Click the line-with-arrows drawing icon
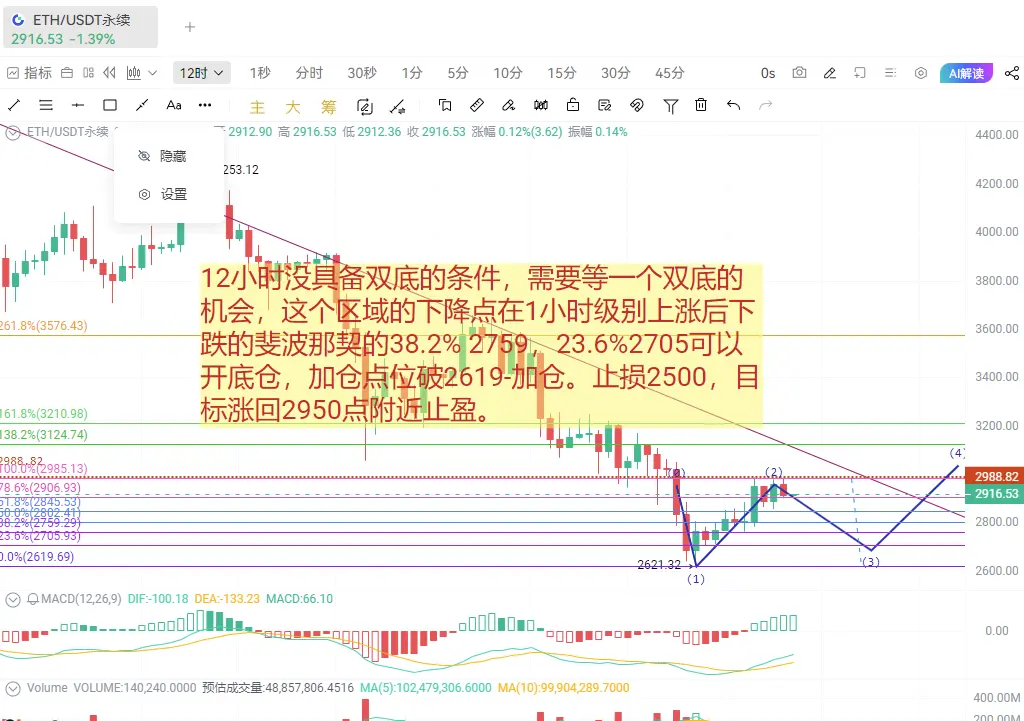The height and width of the screenshot is (721, 1024). click(x=397, y=106)
